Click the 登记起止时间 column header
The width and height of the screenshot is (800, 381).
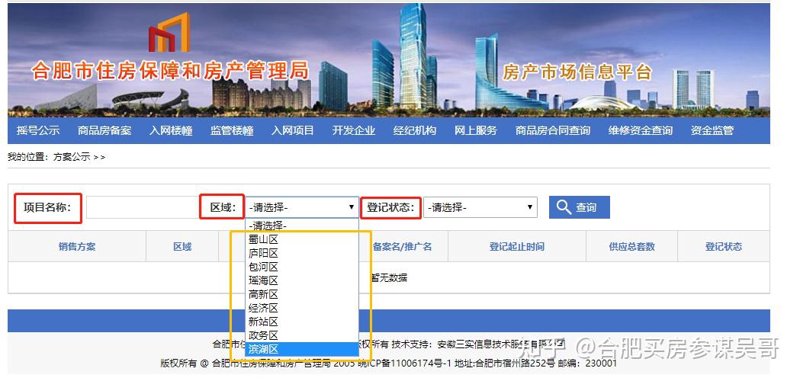click(x=517, y=247)
